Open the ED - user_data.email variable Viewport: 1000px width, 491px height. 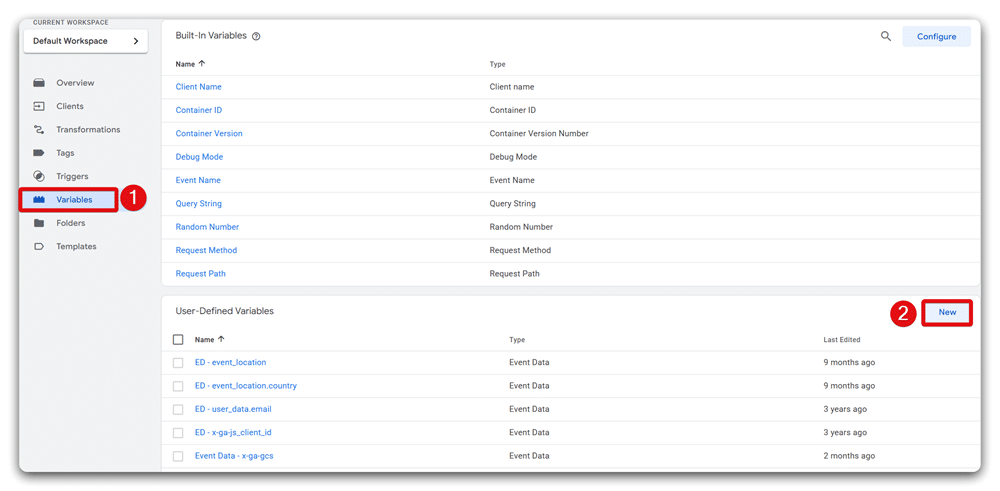233,409
